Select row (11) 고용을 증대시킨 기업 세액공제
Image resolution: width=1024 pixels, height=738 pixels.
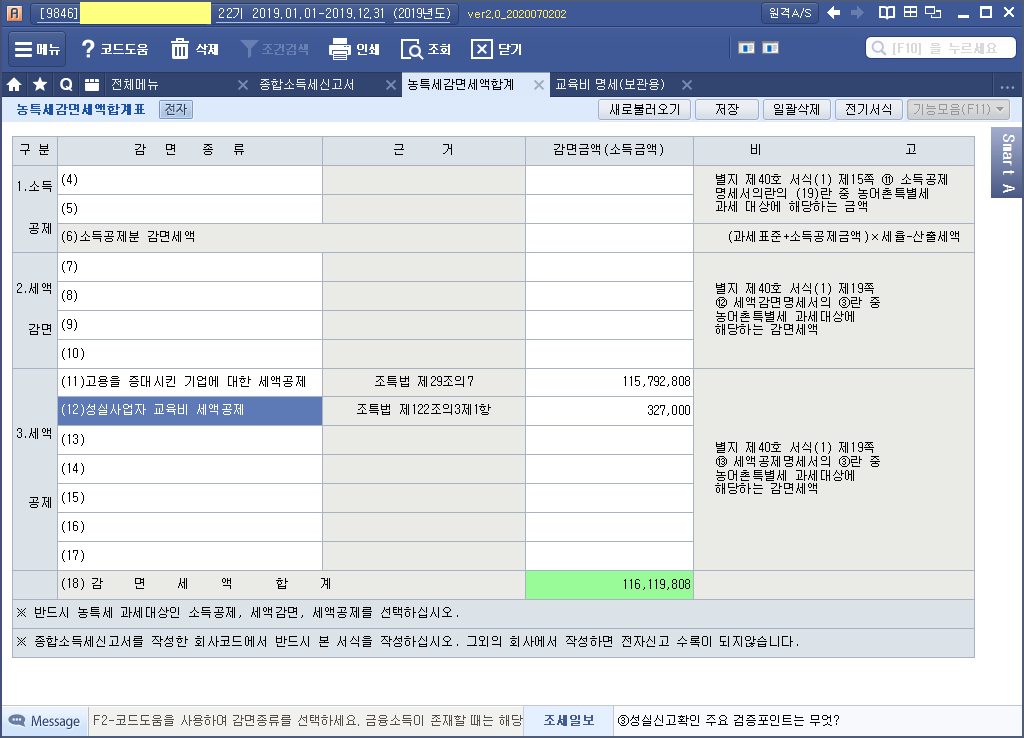coord(190,382)
